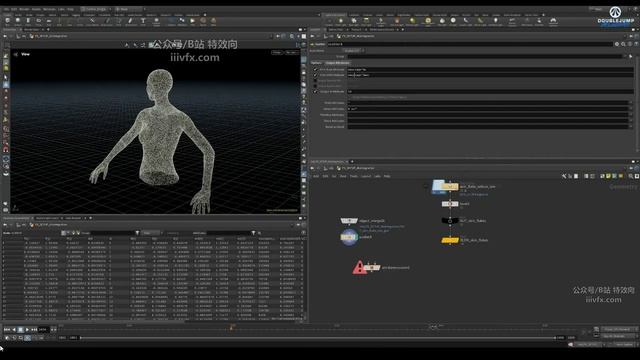Screen dimensions: 640x360
Task: Select the Platonic Solids shelf tool
Action: (156, 21)
